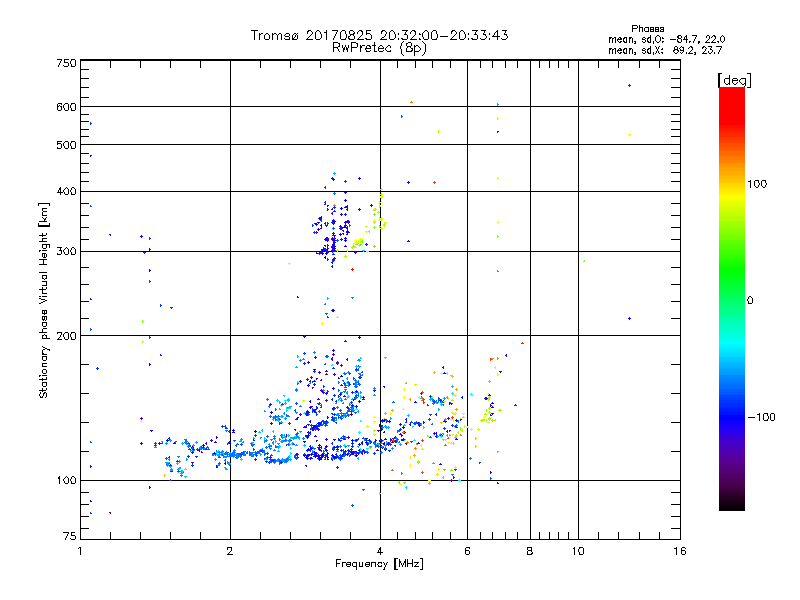Click the y-axis tick label '200'

(66, 336)
